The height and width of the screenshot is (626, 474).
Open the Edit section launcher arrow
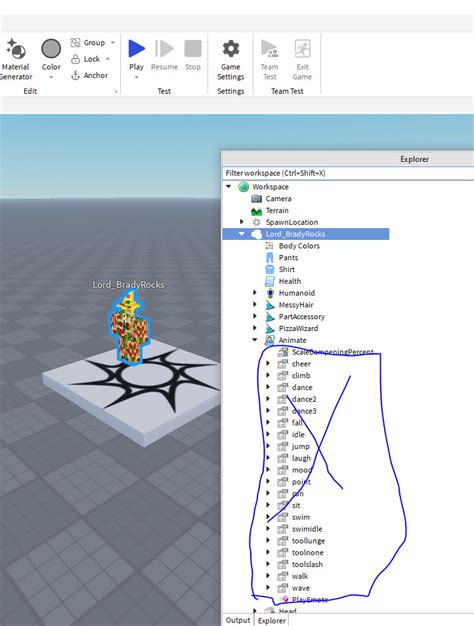(x=115, y=91)
